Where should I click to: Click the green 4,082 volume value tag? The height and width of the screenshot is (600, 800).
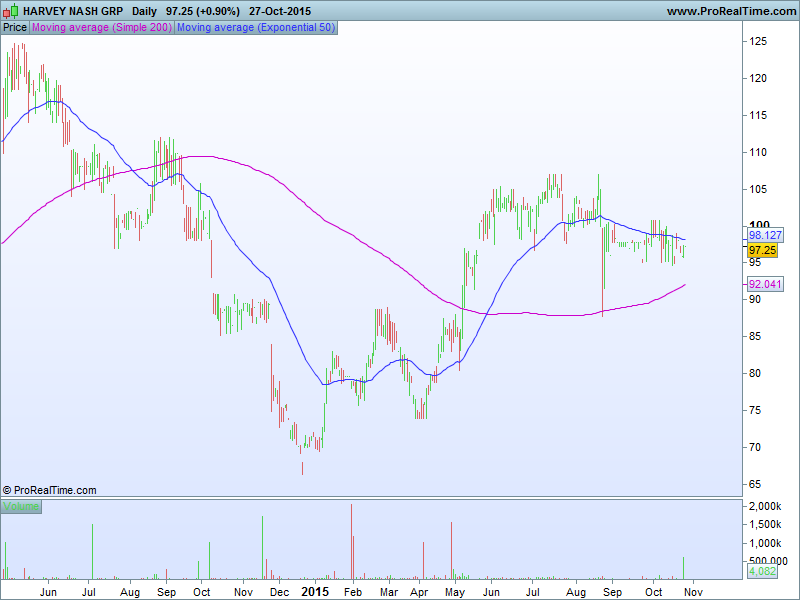coord(762,572)
